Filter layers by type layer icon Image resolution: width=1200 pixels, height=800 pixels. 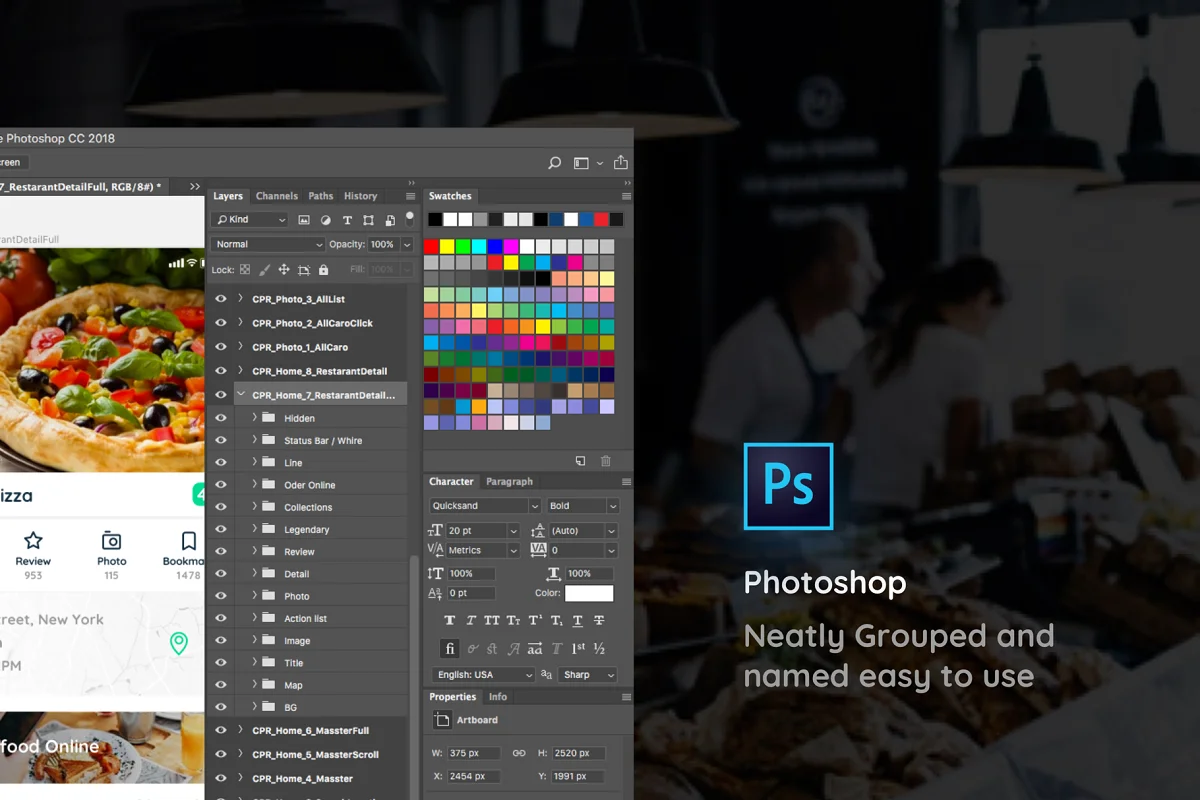coord(347,220)
